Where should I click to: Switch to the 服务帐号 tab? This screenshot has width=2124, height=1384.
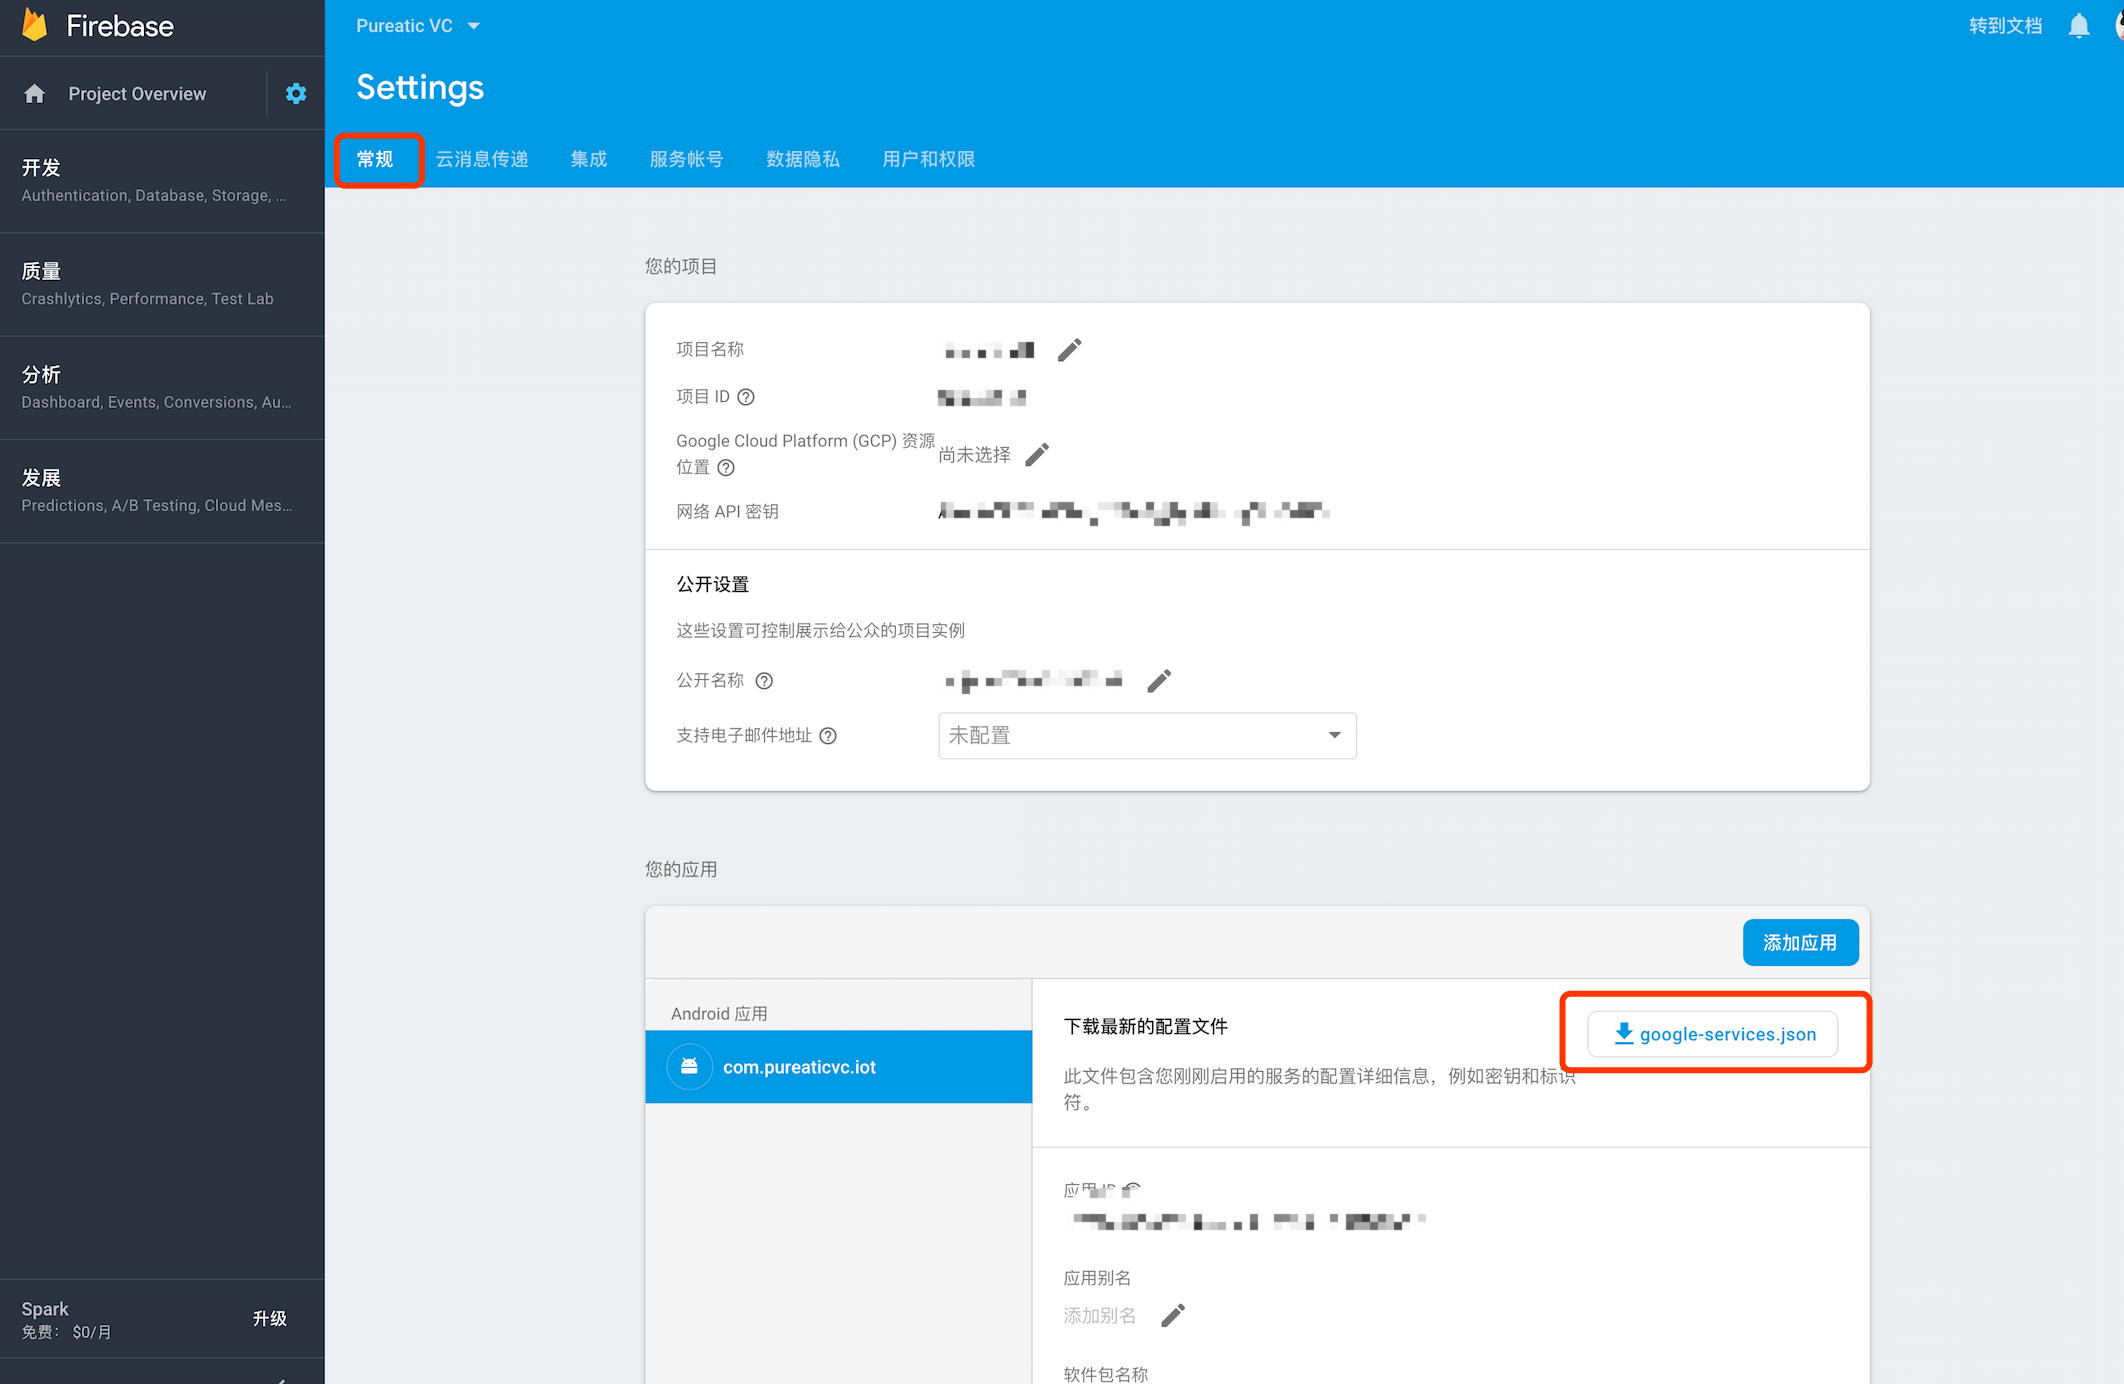point(686,159)
